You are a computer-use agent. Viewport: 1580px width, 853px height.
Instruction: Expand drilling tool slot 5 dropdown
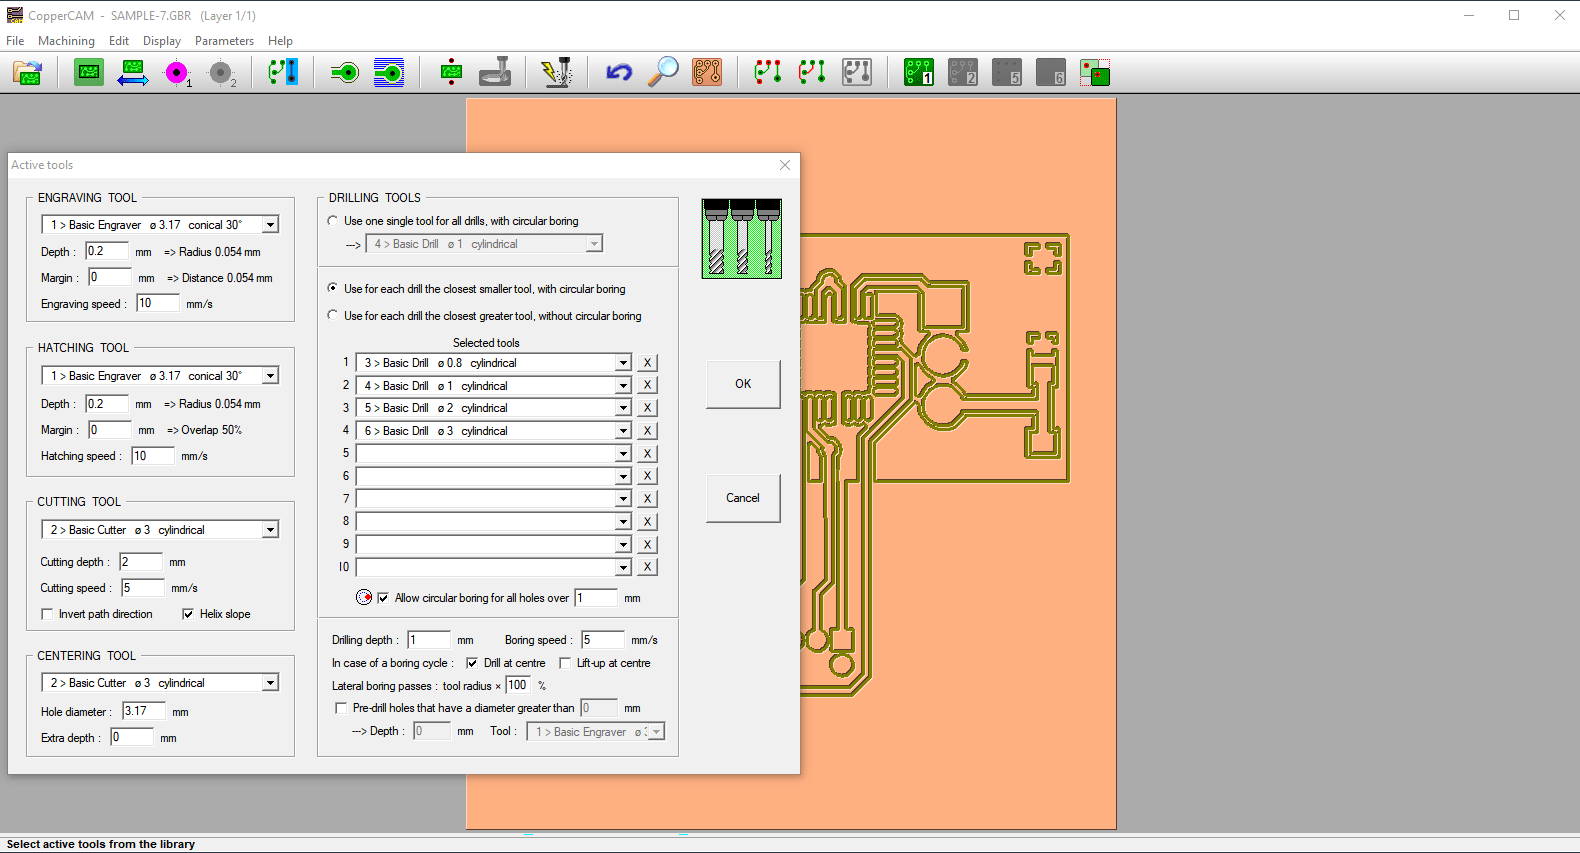tap(623, 454)
